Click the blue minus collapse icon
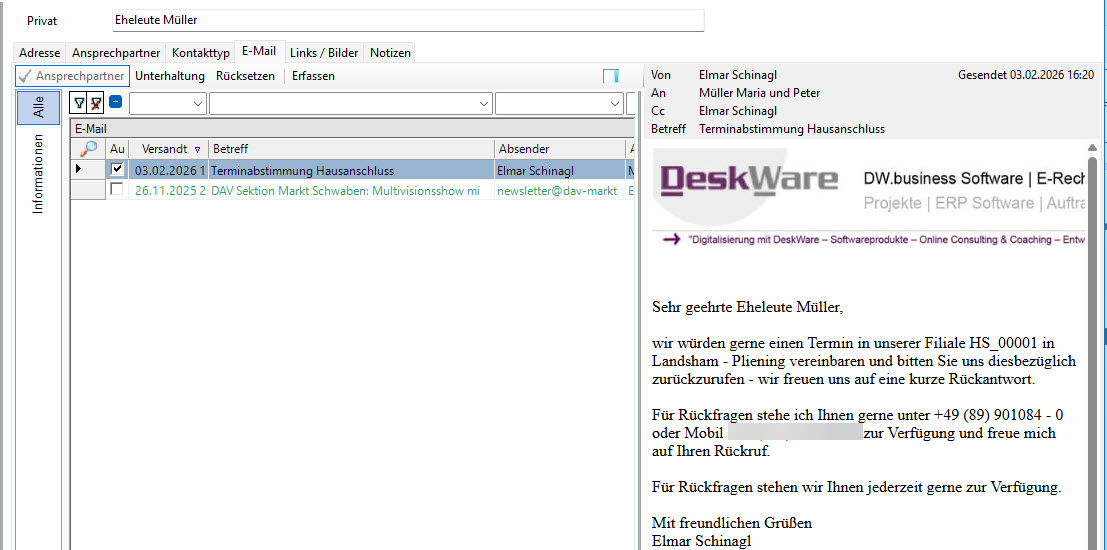Screen dimensions: 1107x550 [116, 102]
